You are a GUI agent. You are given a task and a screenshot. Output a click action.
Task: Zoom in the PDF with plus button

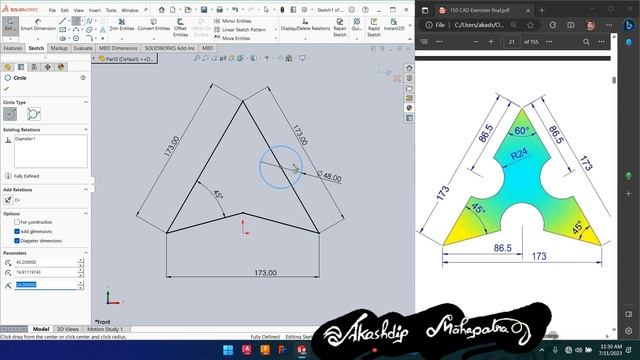point(491,42)
